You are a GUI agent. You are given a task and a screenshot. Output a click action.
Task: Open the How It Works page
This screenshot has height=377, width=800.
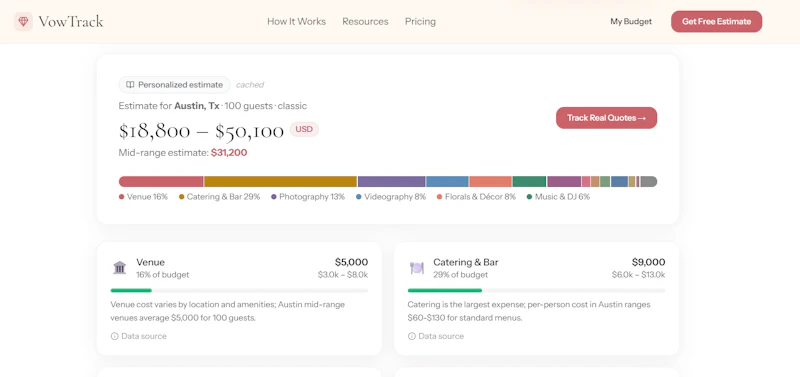(296, 21)
